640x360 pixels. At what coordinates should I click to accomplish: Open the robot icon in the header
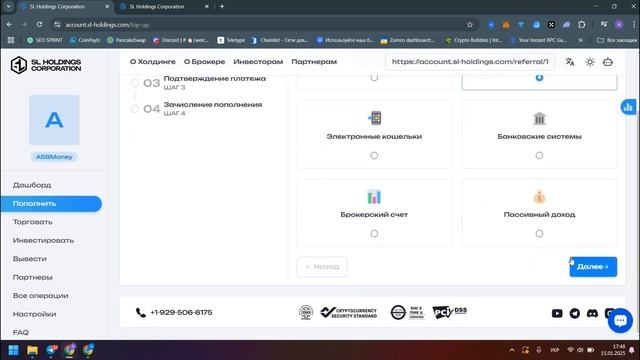[608, 62]
